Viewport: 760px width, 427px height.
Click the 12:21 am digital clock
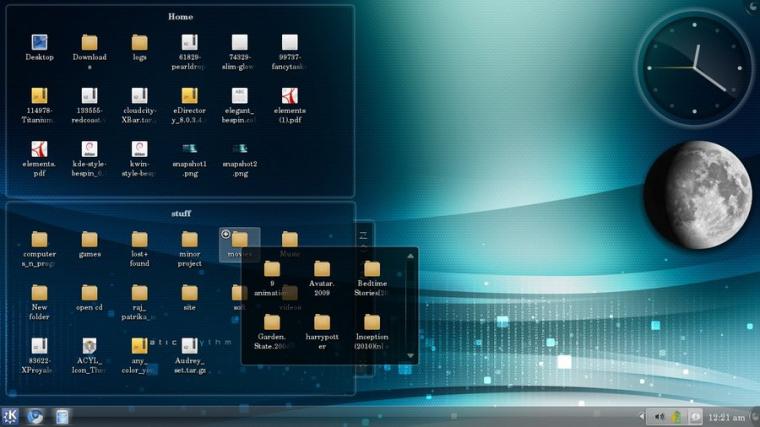click(726, 417)
